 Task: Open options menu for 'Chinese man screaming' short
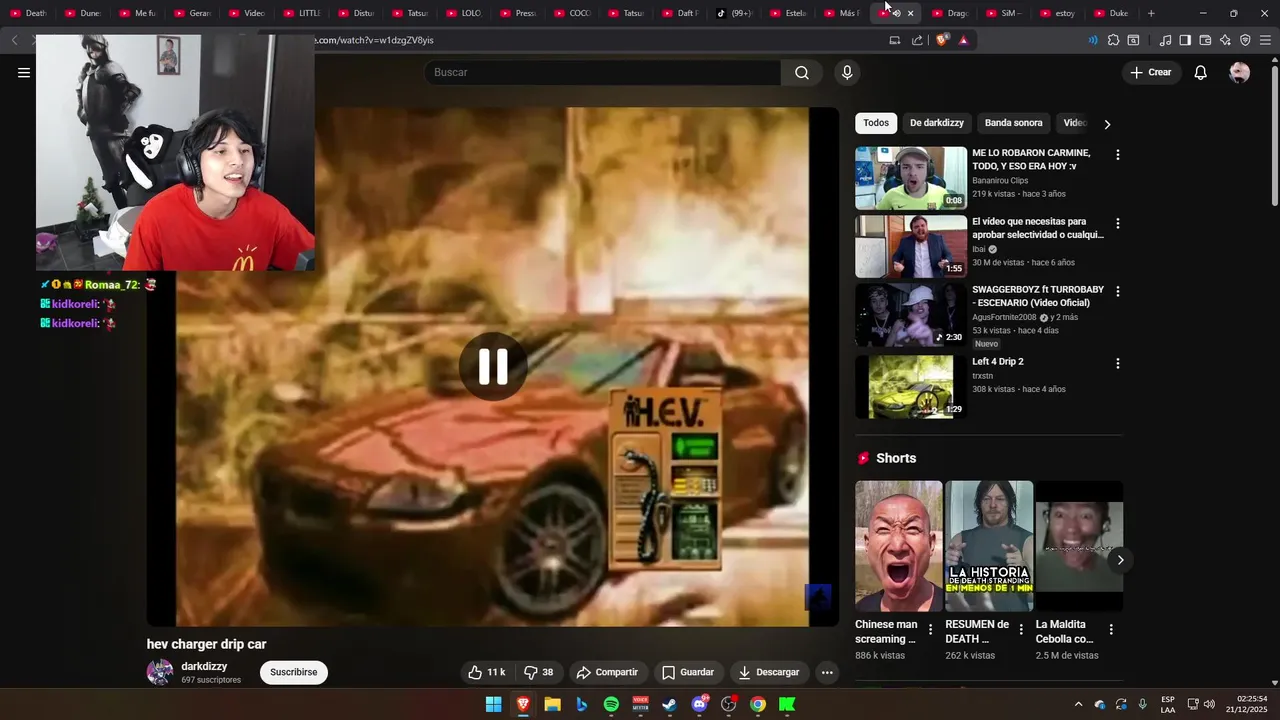click(x=931, y=629)
